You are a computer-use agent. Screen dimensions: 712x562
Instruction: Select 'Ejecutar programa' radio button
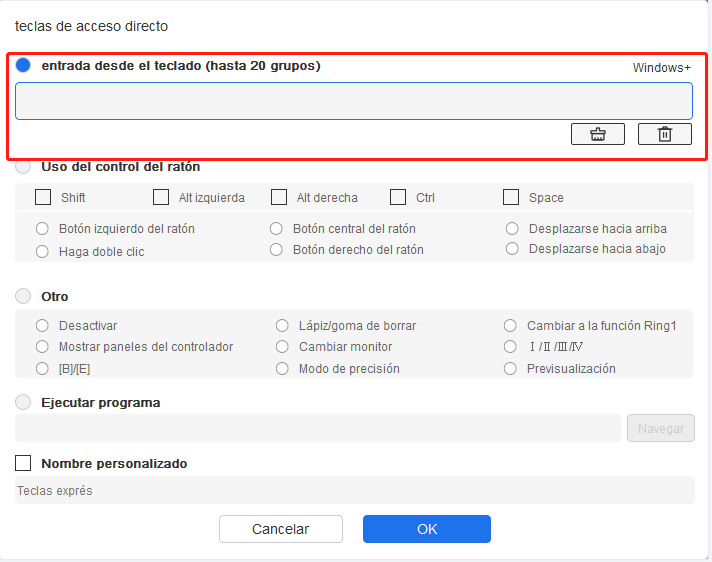click(x=24, y=403)
